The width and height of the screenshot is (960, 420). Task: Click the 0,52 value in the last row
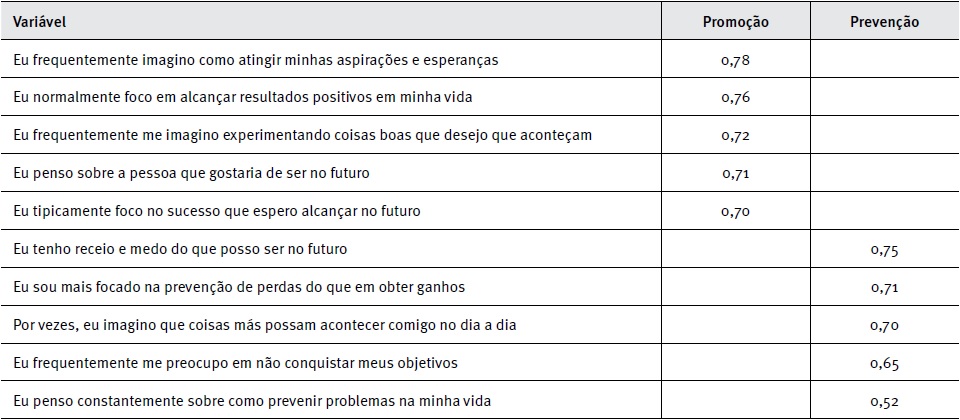(x=884, y=401)
